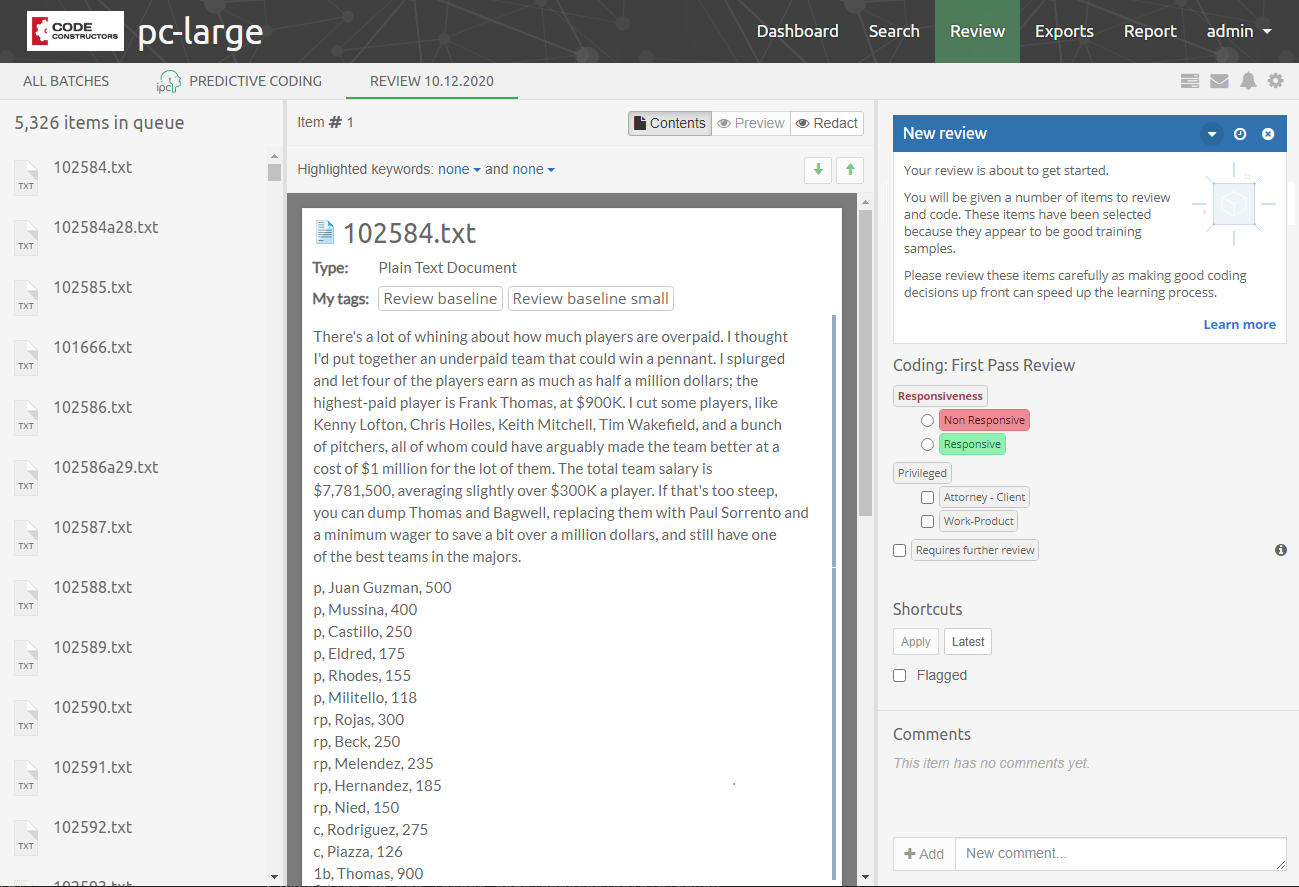Open the Dashboard menu item
The height and width of the screenshot is (887, 1299).
pos(797,31)
